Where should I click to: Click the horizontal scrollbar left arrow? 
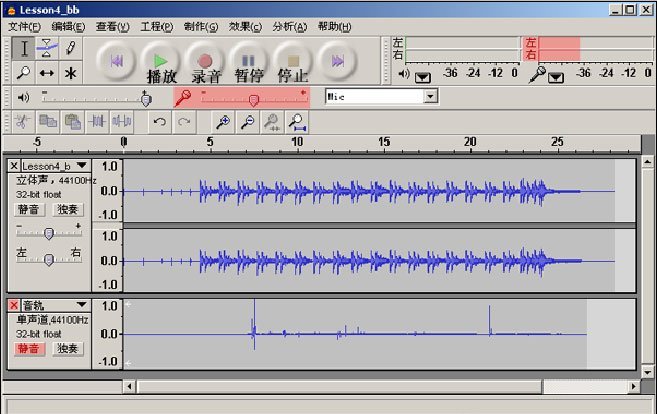click(129, 386)
